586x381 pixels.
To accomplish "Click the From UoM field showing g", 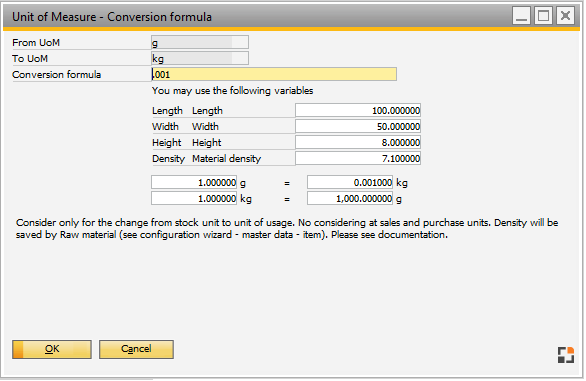I will pyautogui.click(x=200, y=42).
